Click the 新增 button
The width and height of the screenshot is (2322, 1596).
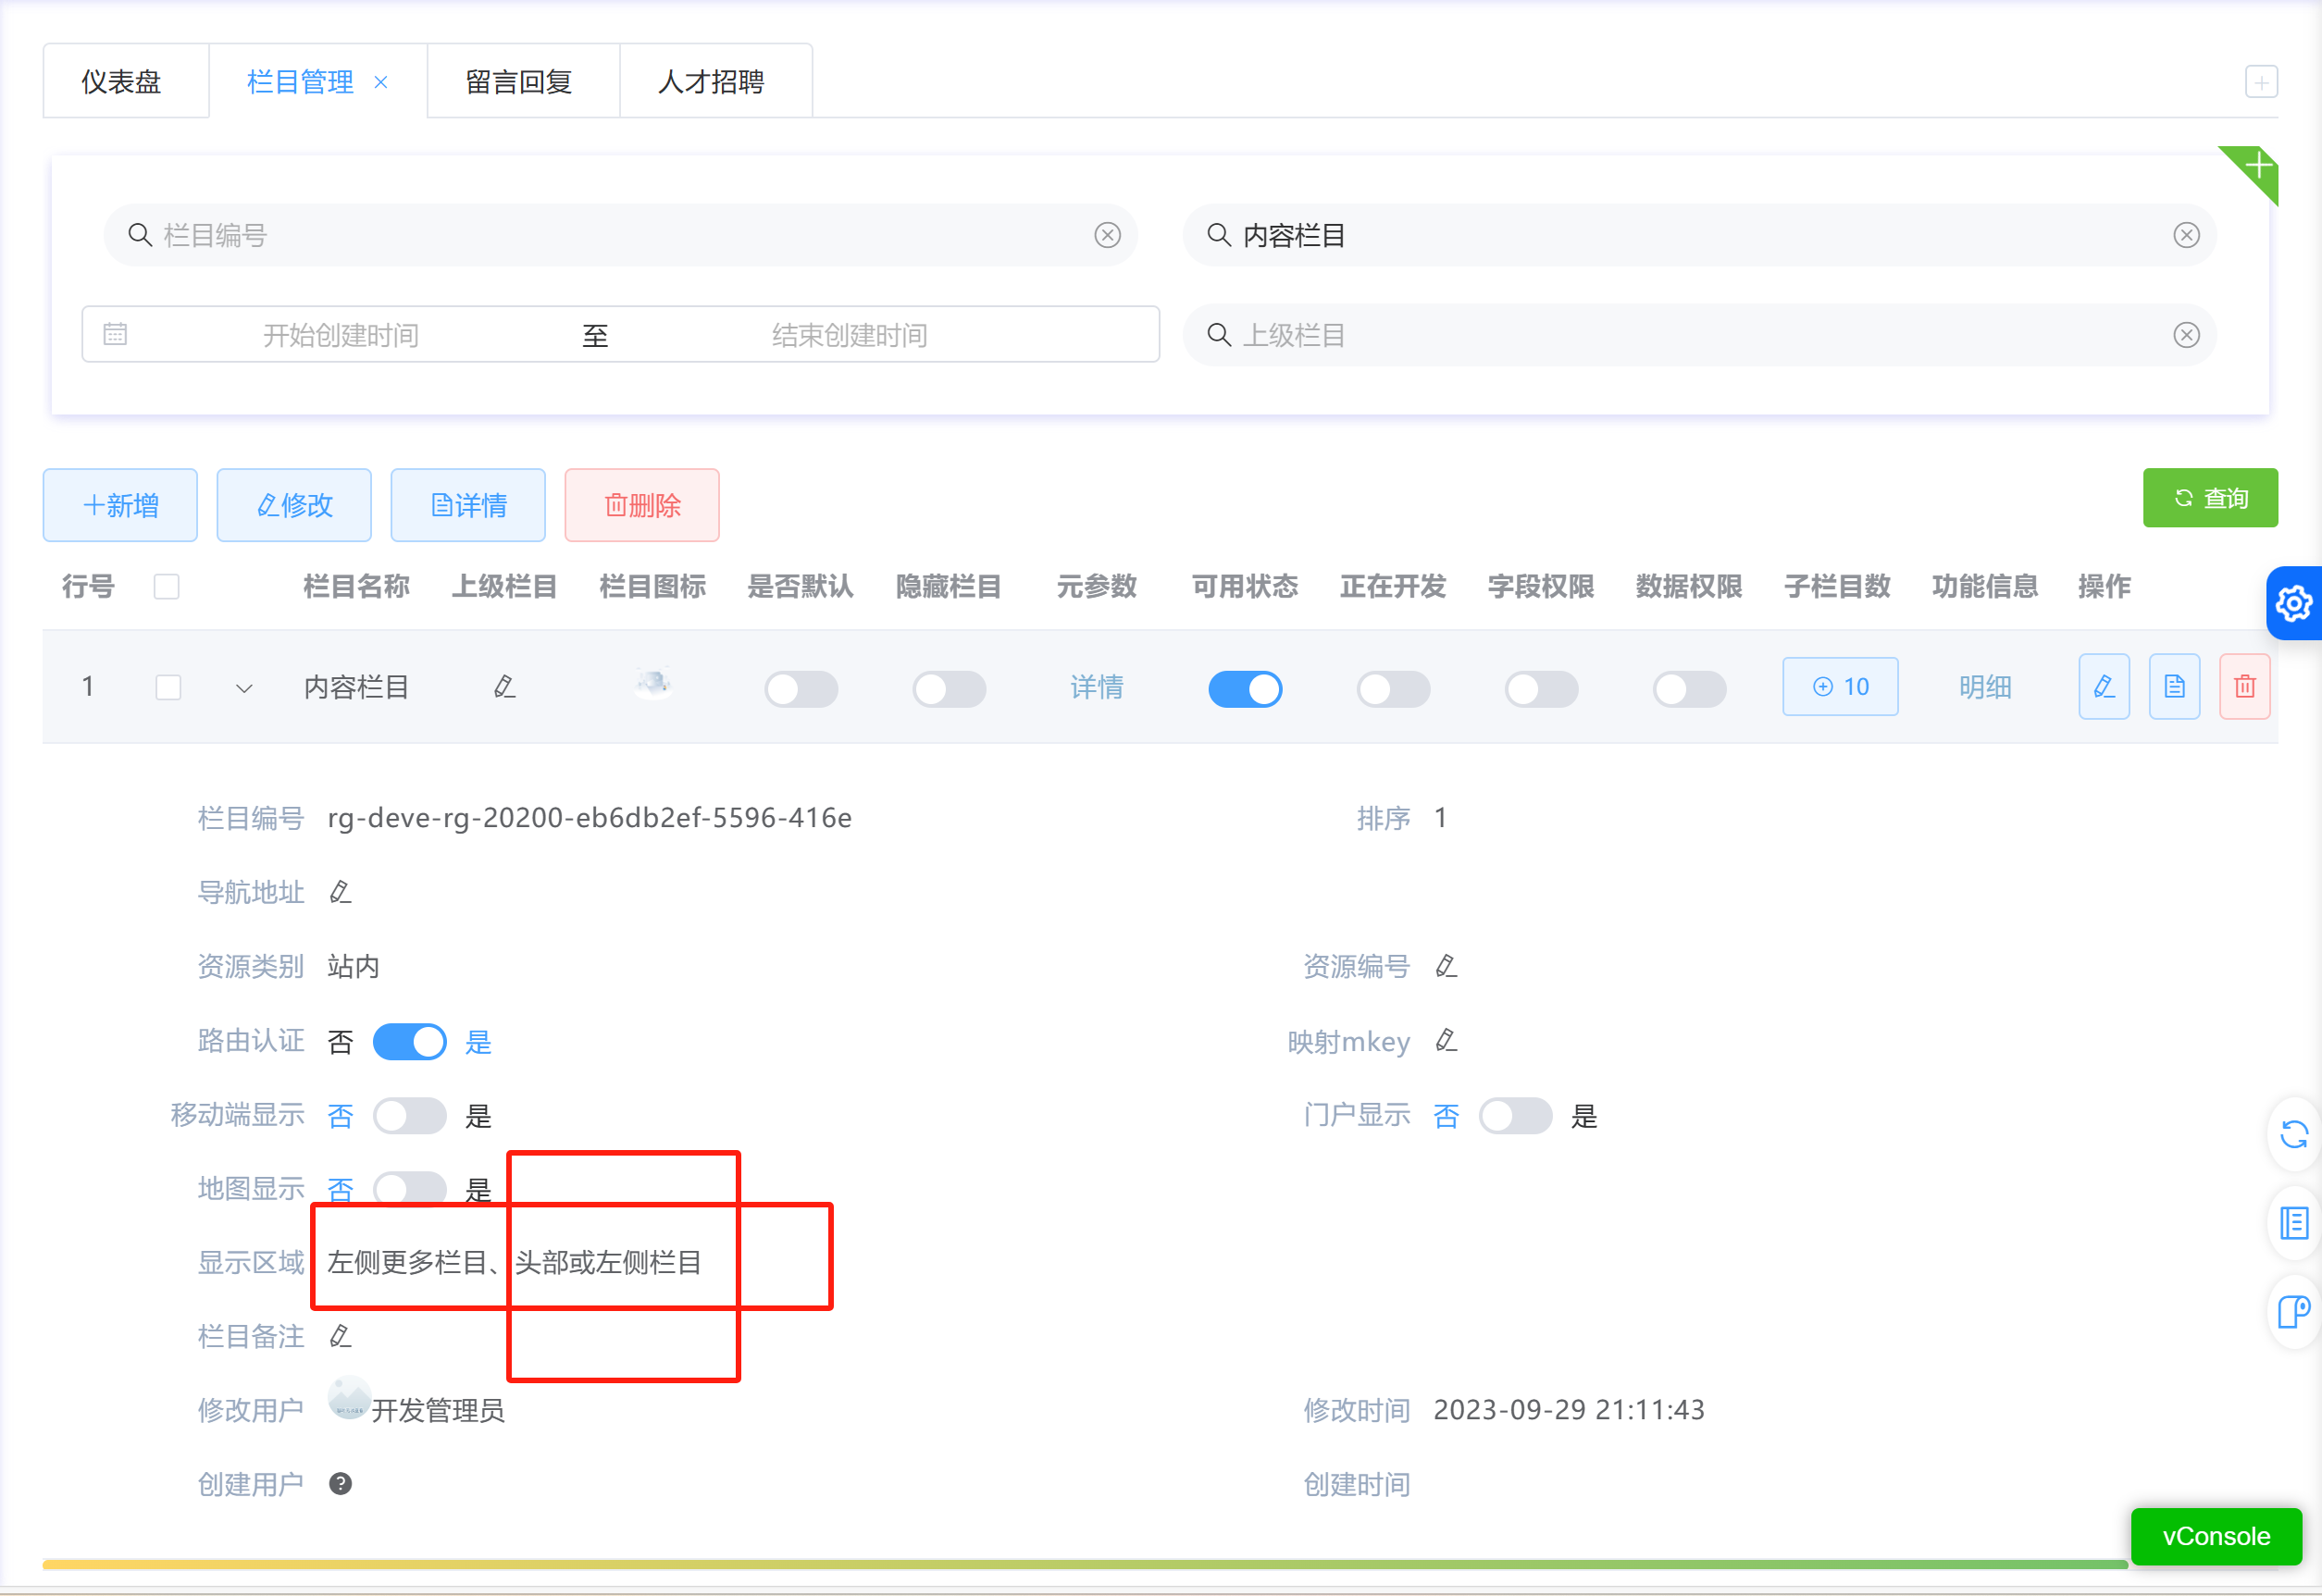point(120,505)
